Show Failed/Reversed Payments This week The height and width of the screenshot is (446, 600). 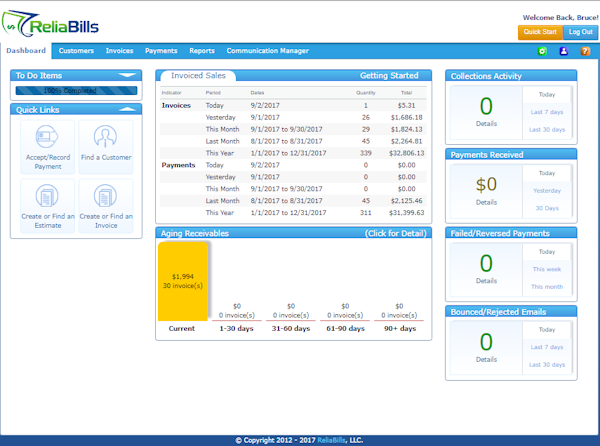(547, 269)
